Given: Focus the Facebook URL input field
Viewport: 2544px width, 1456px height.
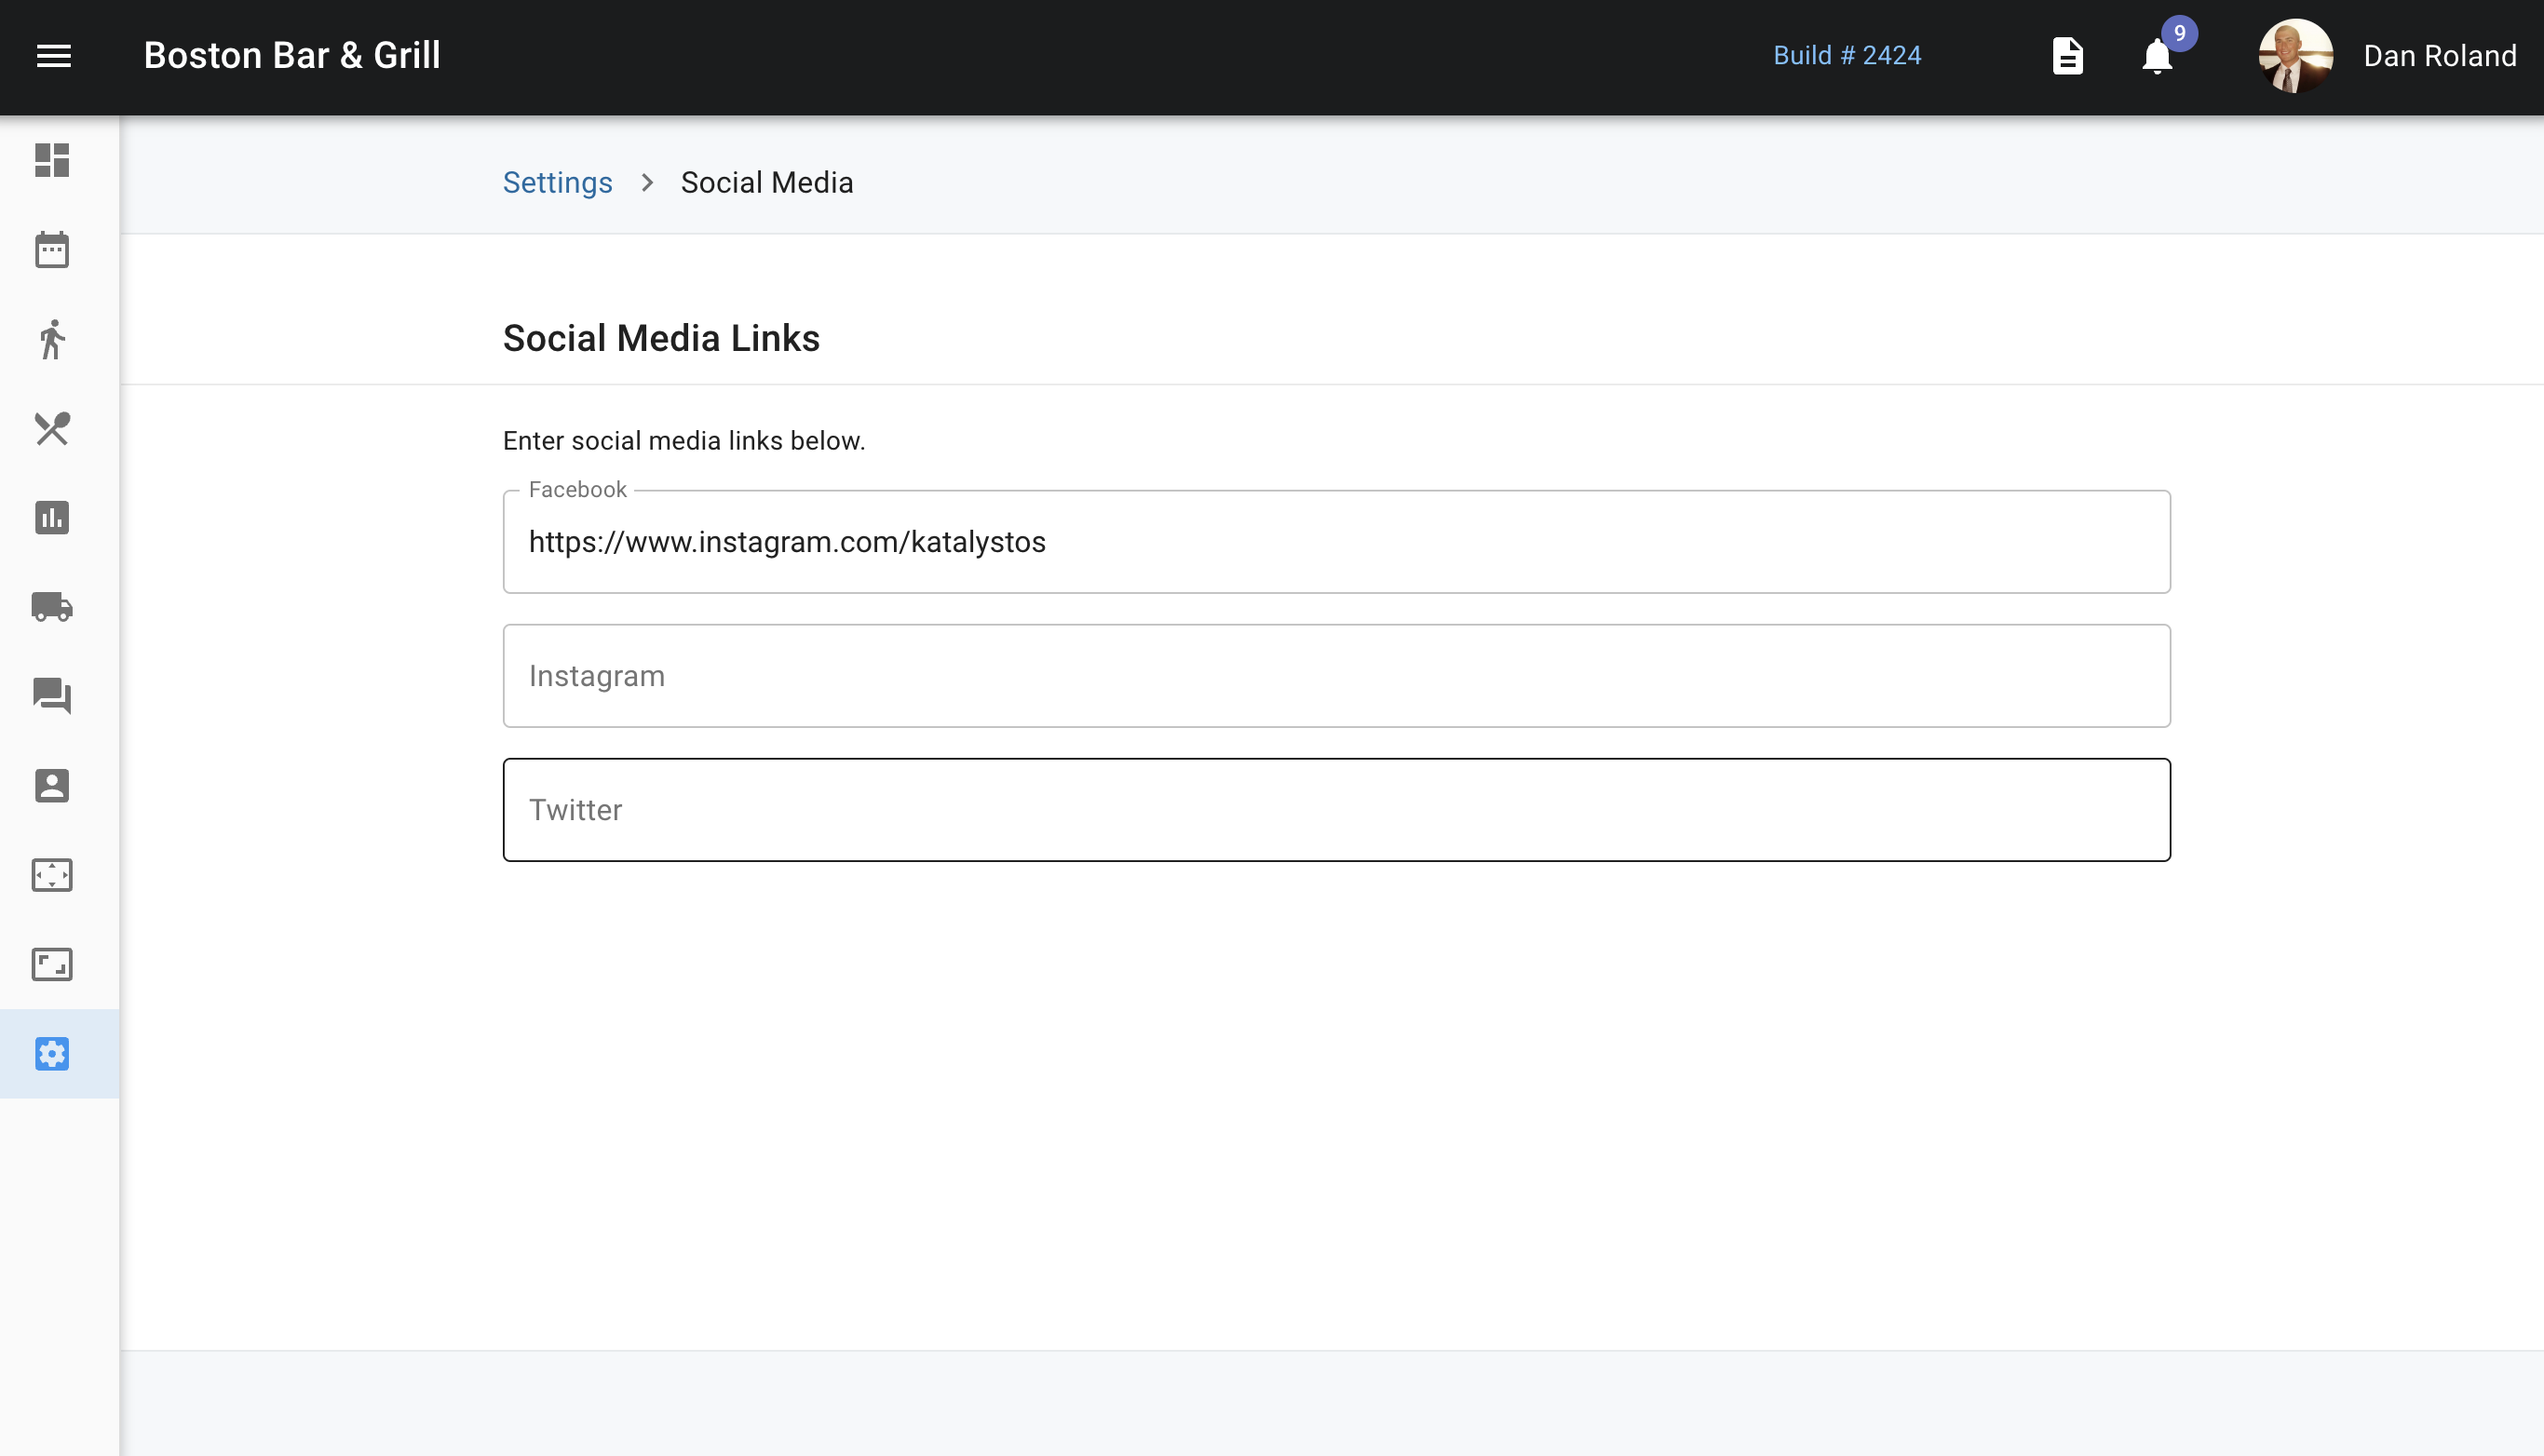Looking at the screenshot, I should click(x=1336, y=542).
